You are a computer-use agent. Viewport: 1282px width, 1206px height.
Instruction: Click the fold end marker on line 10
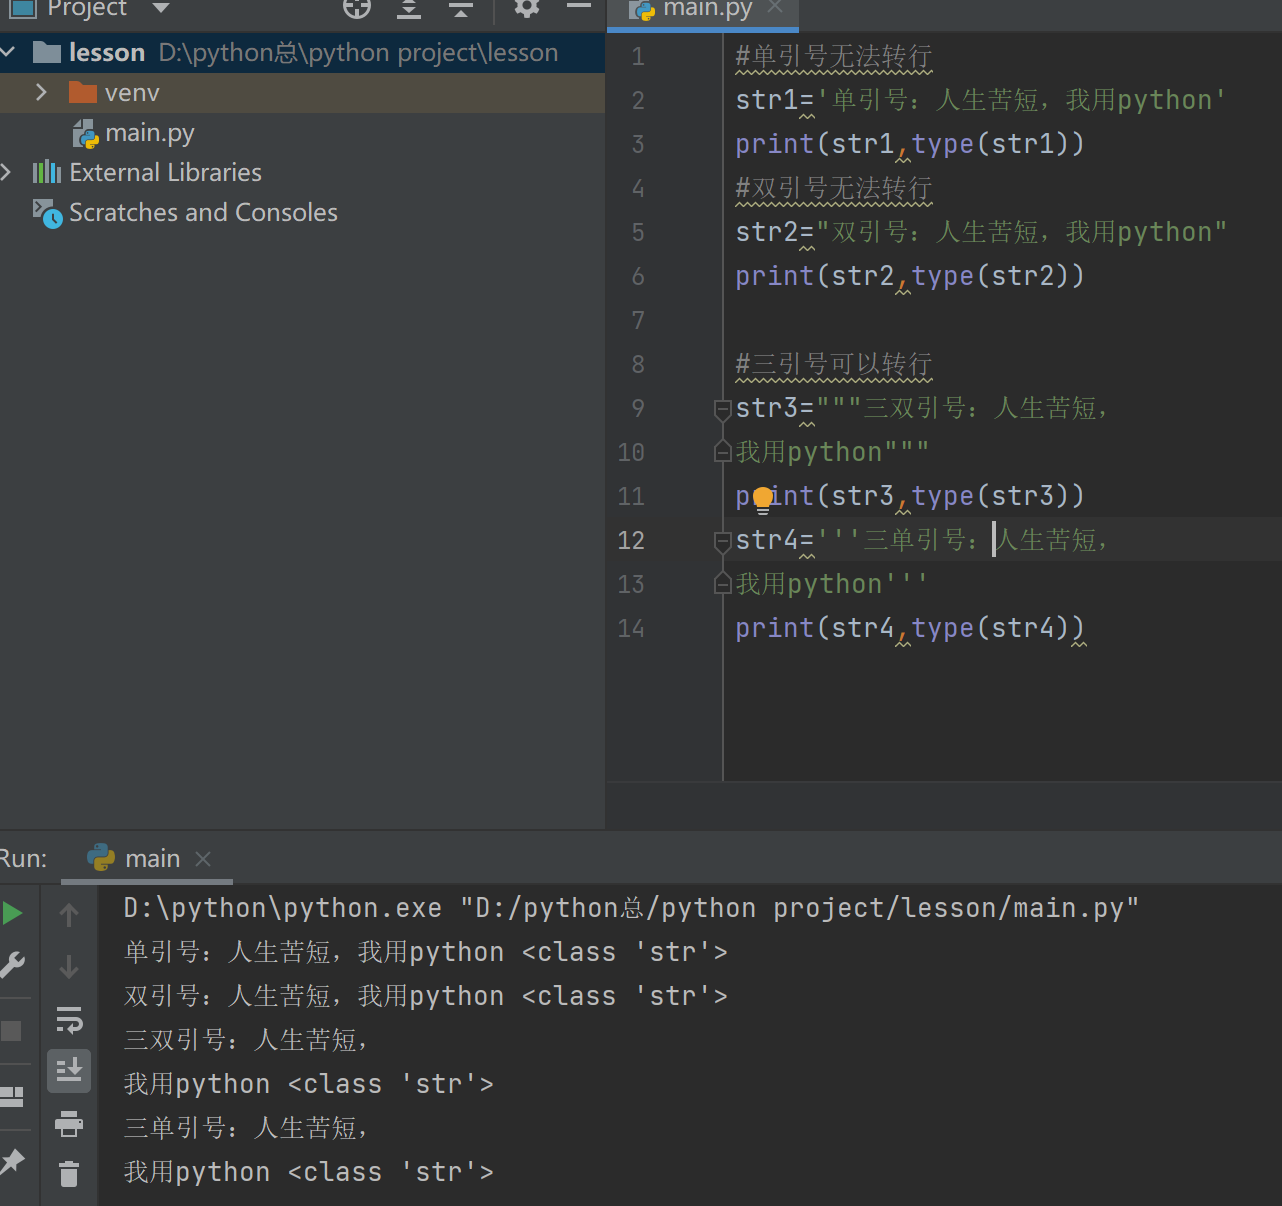[x=722, y=452]
